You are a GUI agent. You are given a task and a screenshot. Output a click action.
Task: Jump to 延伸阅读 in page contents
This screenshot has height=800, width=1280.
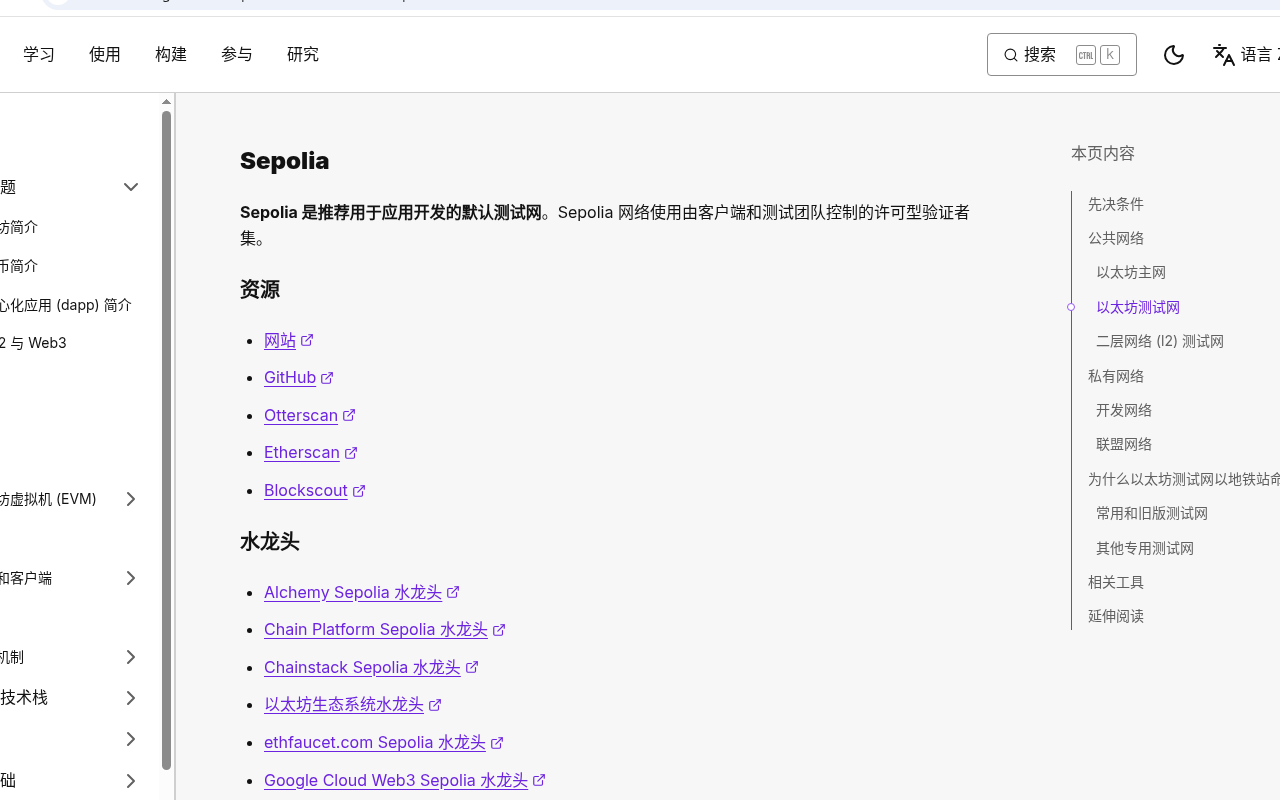pos(1116,616)
